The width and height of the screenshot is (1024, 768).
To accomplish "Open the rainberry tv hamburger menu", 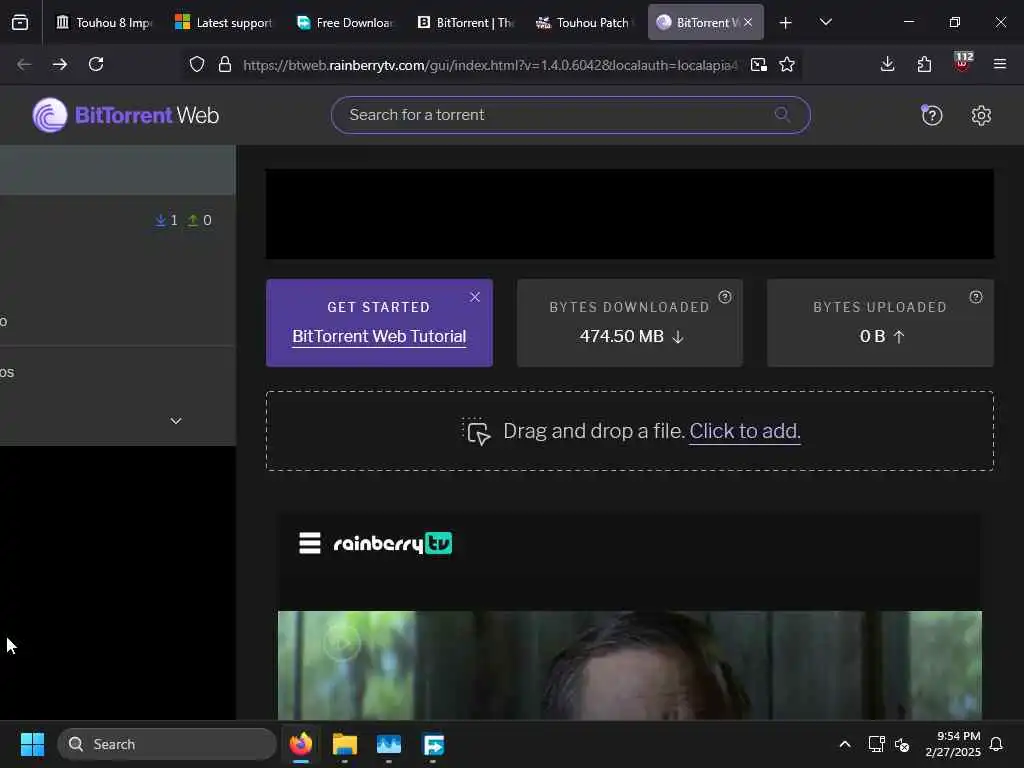I will [x=310, y=543].
